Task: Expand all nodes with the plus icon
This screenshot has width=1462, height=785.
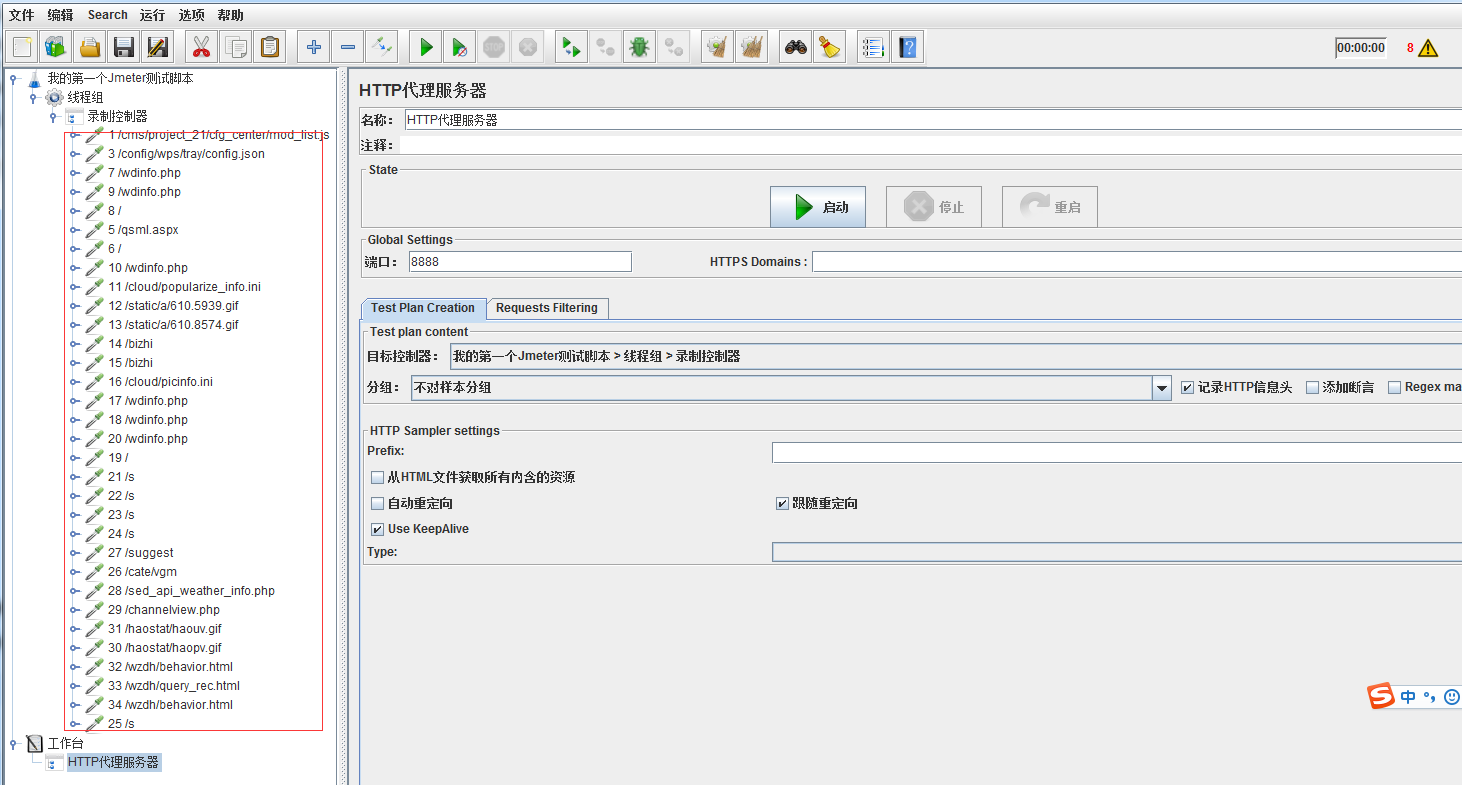Action: [x=314, y=46]
